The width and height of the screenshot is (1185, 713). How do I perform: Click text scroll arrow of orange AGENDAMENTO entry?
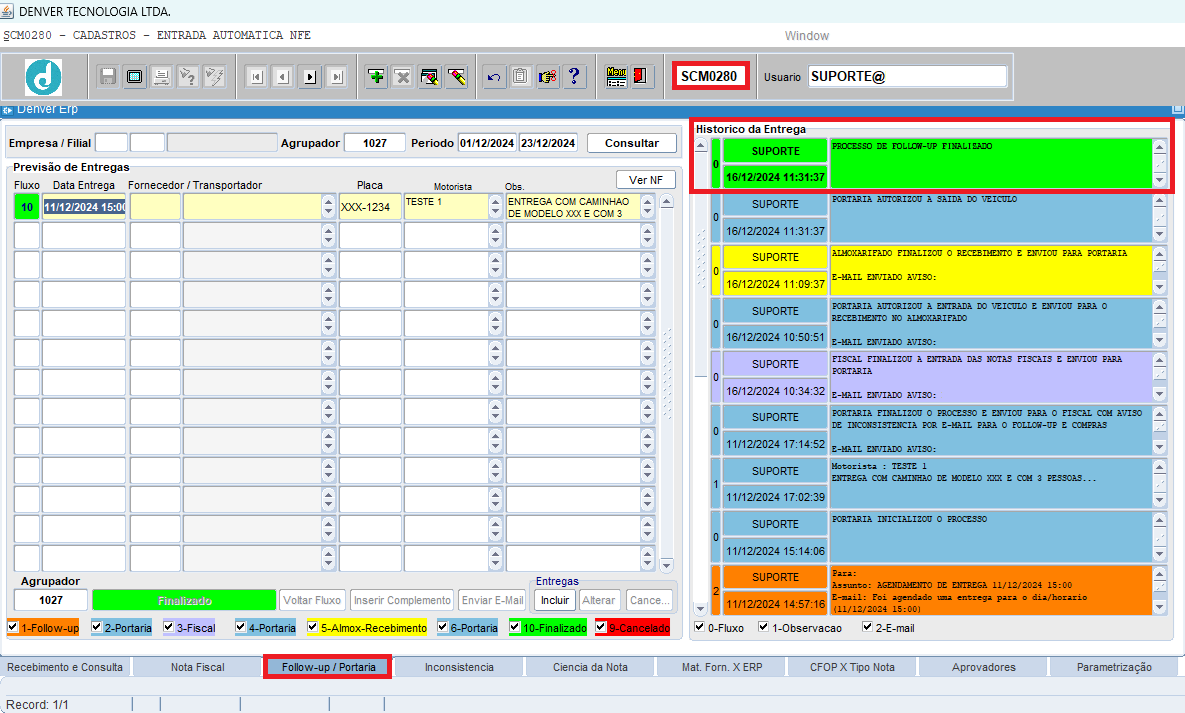coord(1159,591)
